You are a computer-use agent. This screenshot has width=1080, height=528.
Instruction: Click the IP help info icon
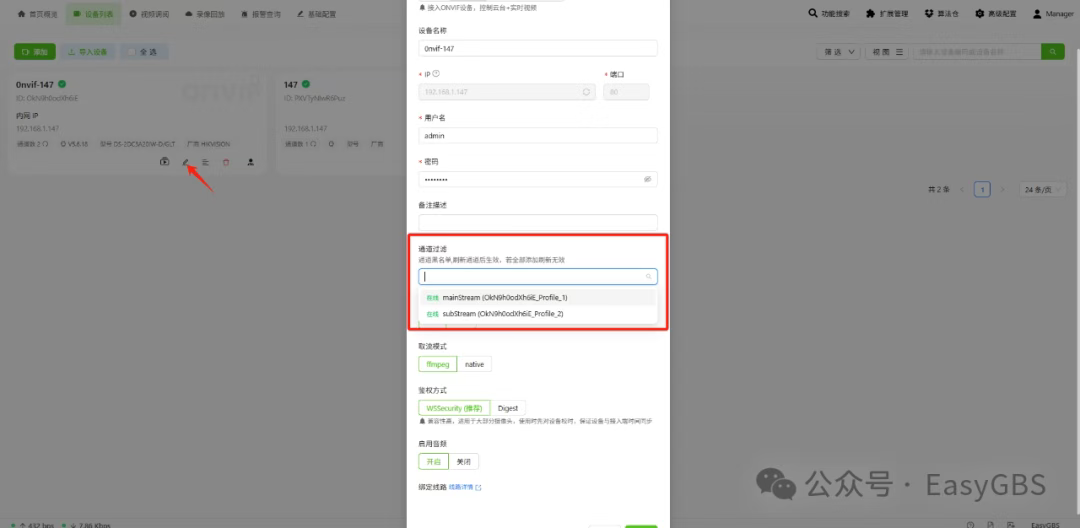pyautogui.click(x=436, y=74)
